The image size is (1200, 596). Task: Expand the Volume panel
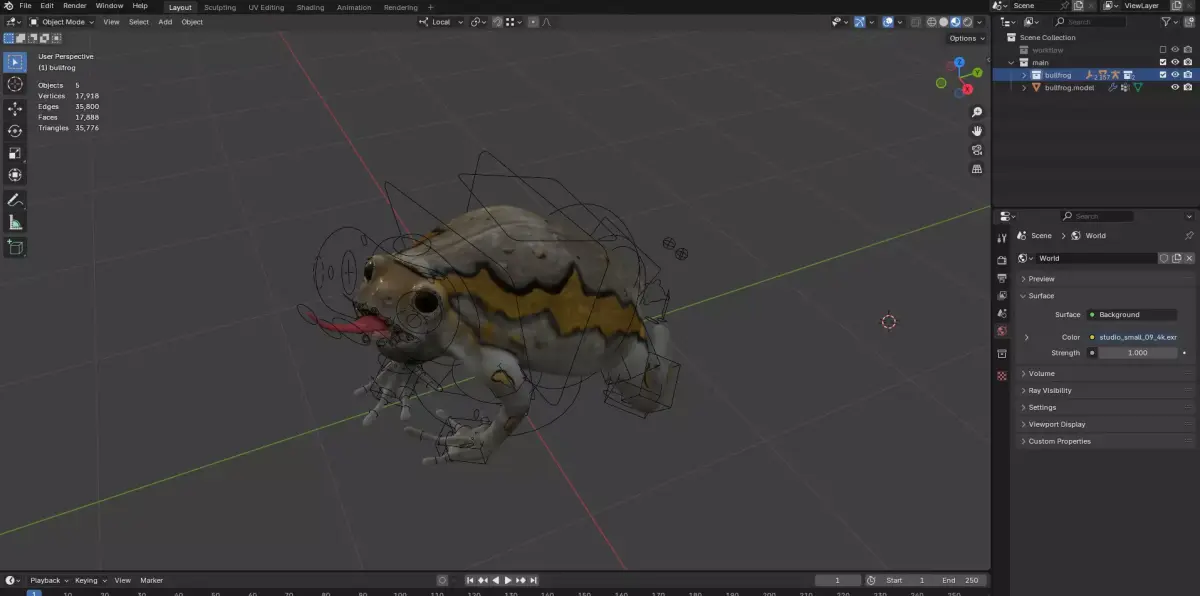pos(1106,374)
